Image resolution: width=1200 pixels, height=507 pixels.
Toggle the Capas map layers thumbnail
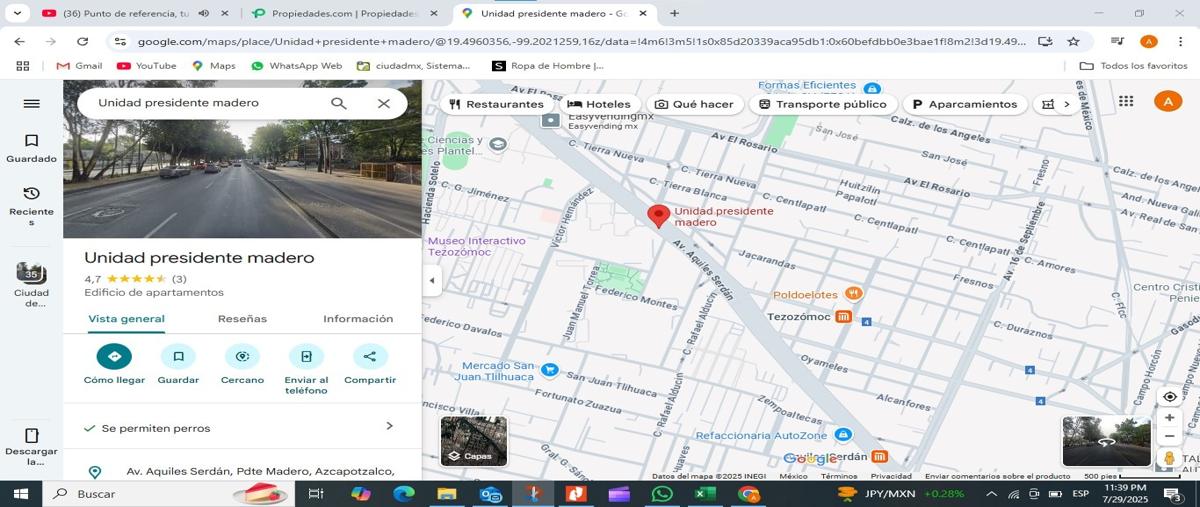474,441
